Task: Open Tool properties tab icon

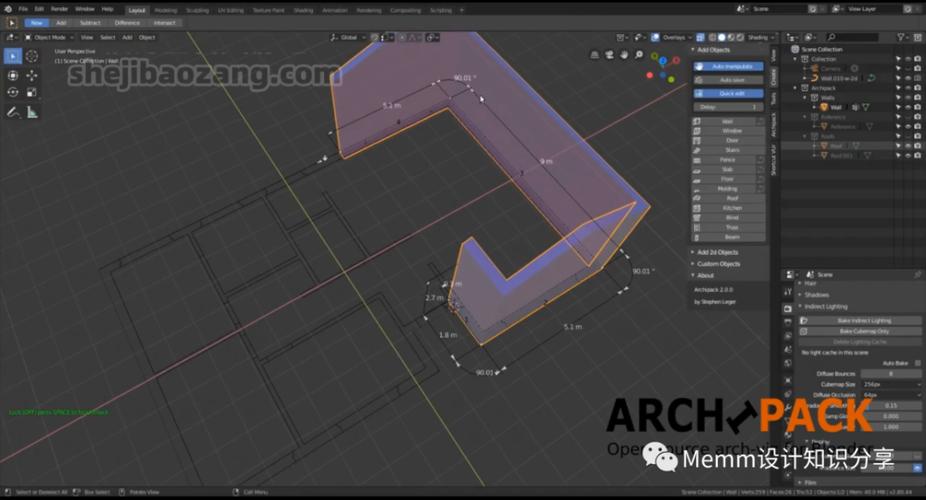Action: [788, 292]
